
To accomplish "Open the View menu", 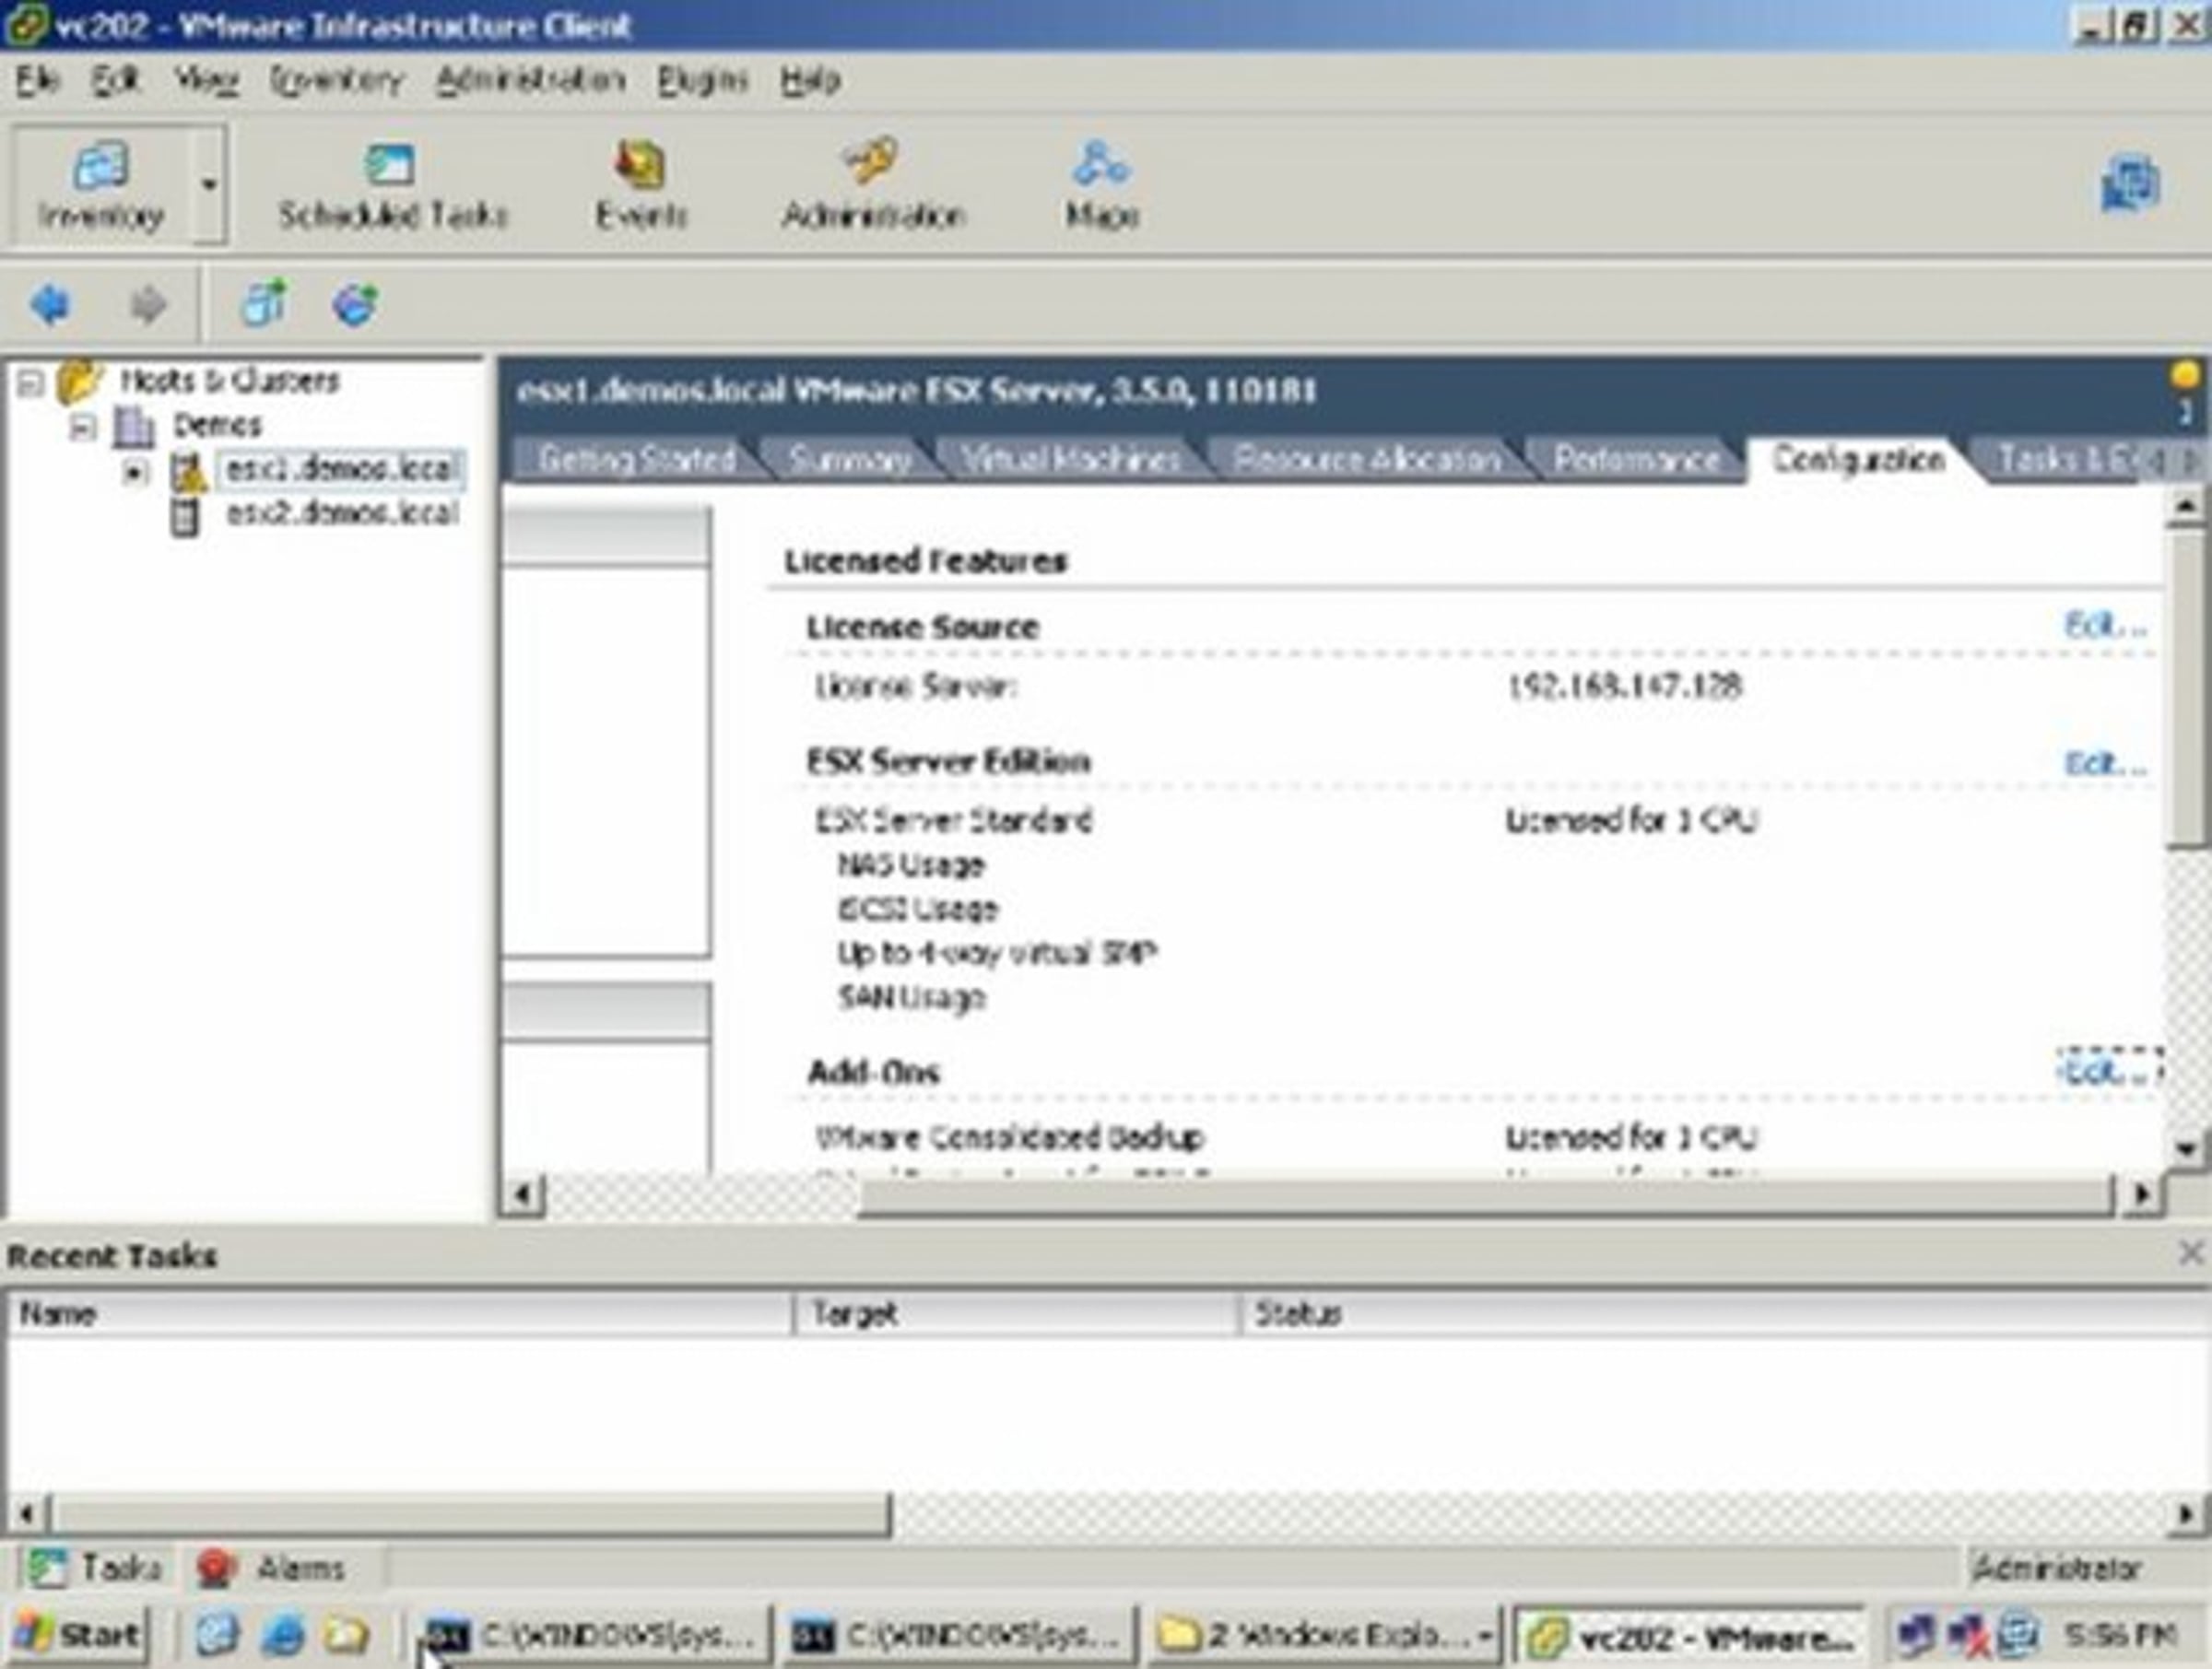I will [206, 79].
